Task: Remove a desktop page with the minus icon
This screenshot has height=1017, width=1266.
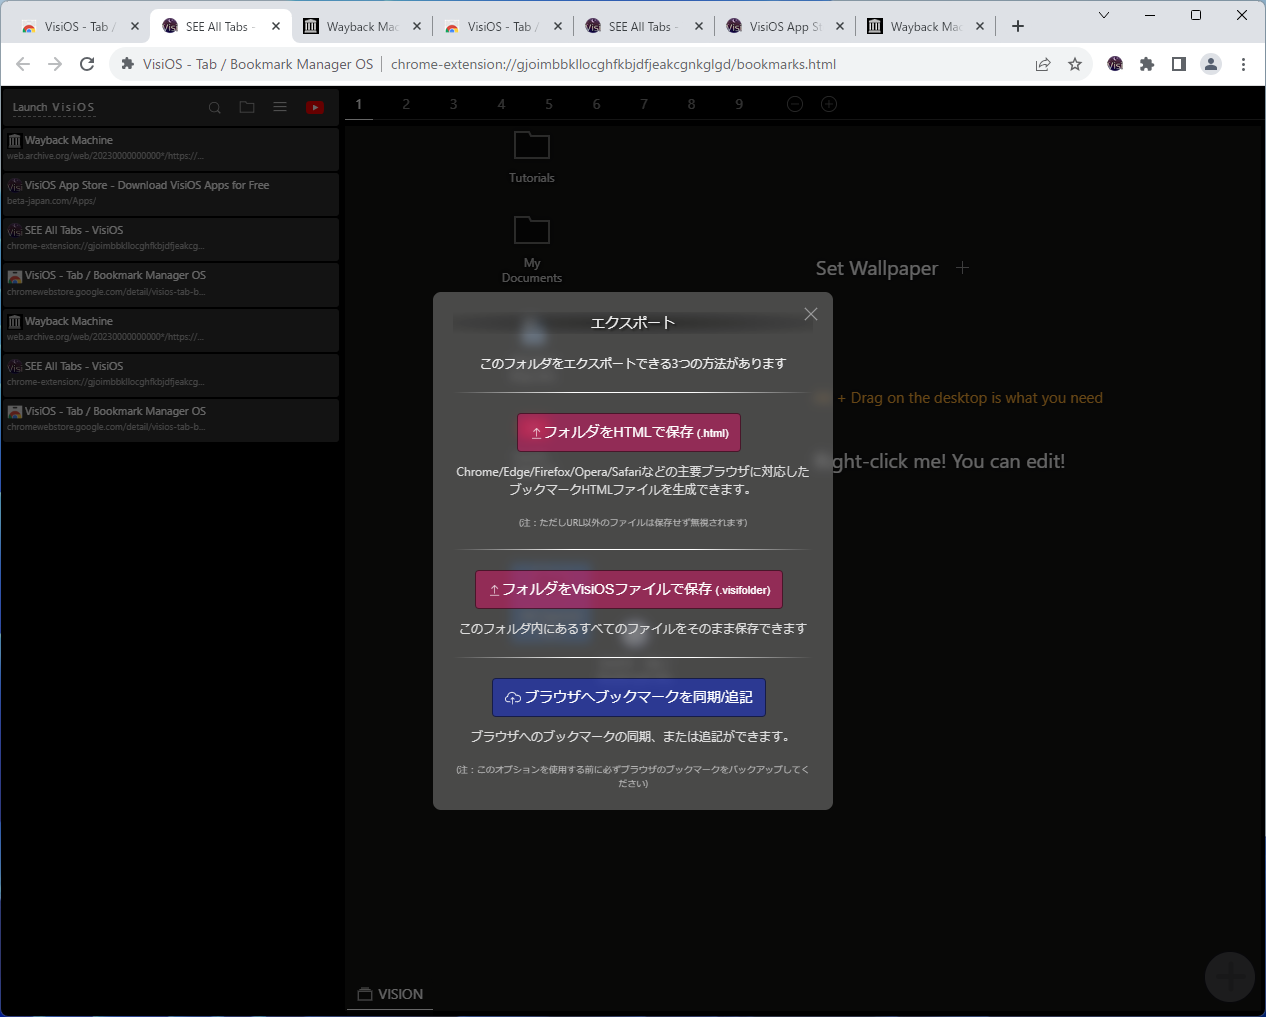Action: (x=794, y=103)
